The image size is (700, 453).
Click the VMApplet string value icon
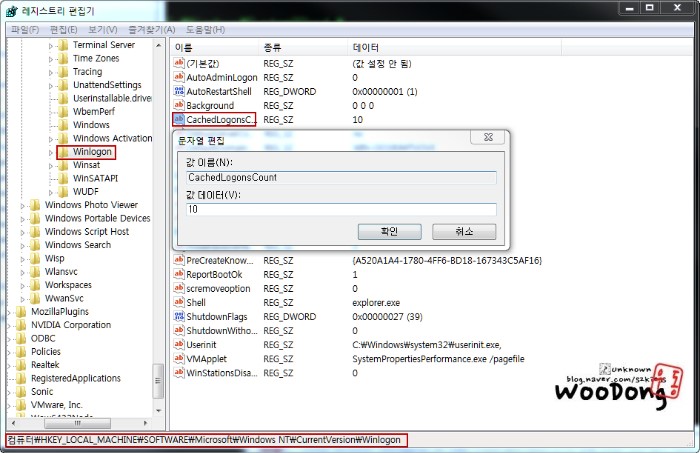click(x=179, y=358)
